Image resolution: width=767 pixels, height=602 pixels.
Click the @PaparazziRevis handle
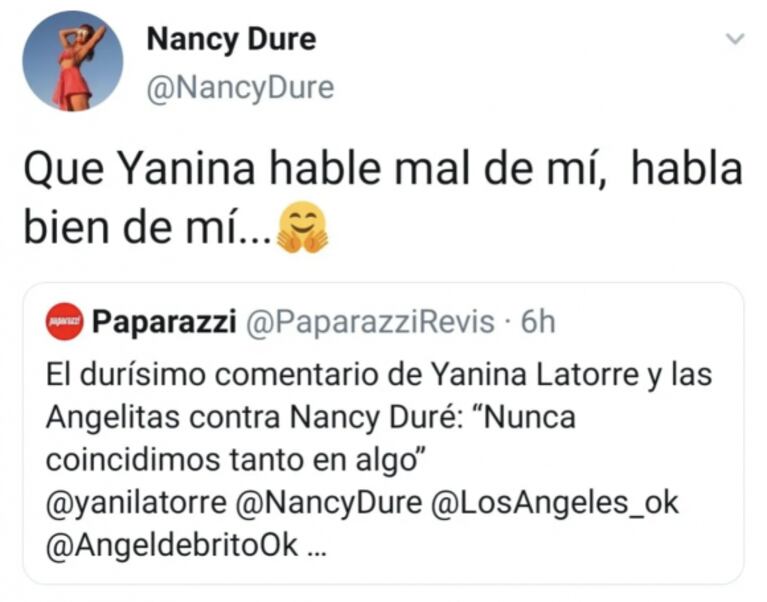tap(369, 322)
